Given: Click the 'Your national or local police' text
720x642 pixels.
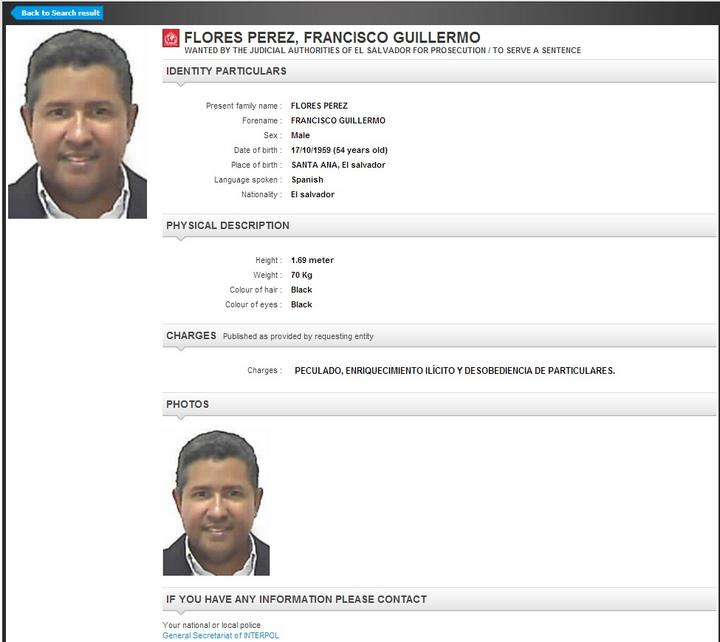Looking at the screenshot, I should (x=213, y=625).
